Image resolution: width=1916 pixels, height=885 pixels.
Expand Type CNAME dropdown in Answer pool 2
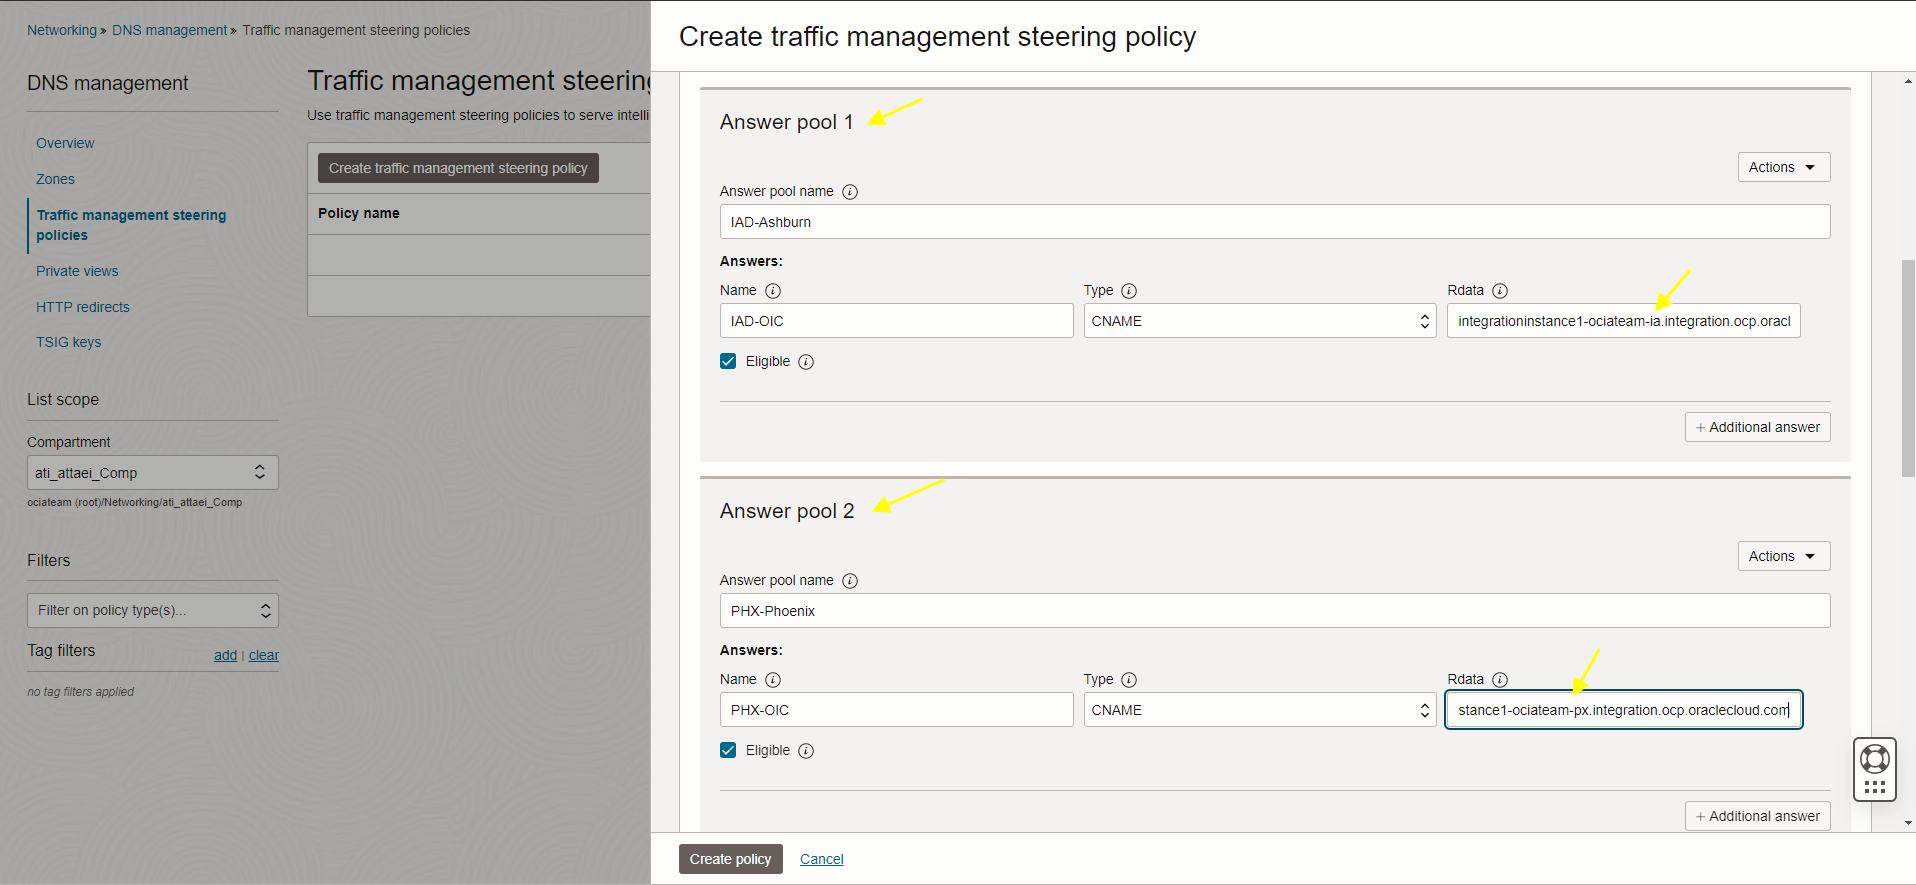pos(1259,710)
